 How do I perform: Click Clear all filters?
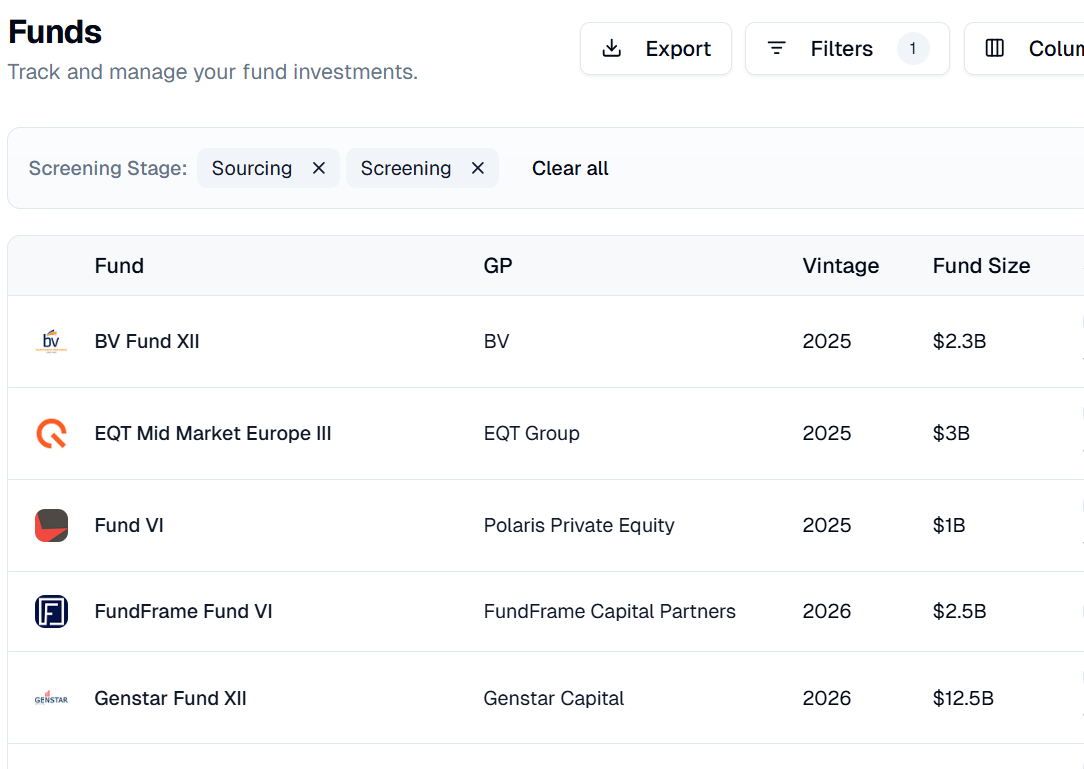click(x=570, y=169)
